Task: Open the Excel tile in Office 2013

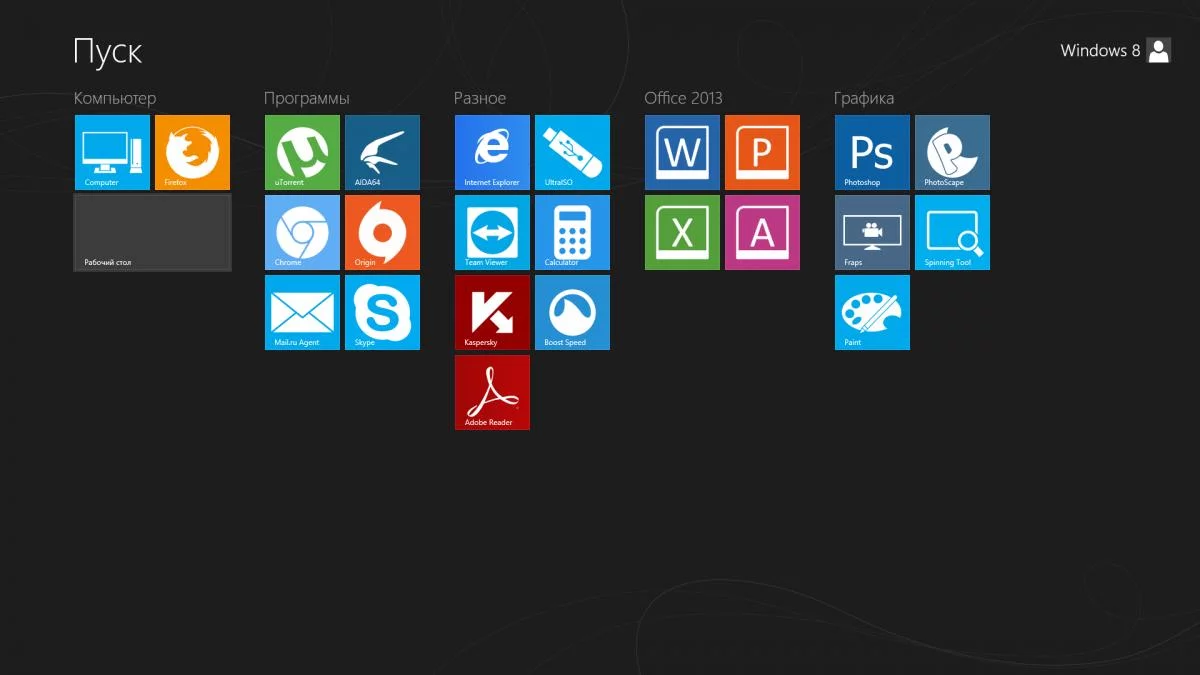Action: (x=682, y=232)
